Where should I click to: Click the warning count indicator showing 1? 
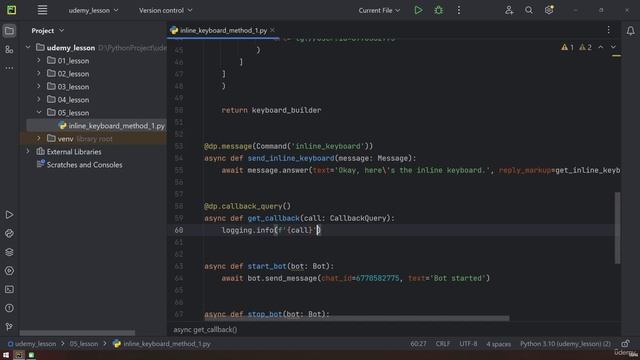(x=567, y=47)
